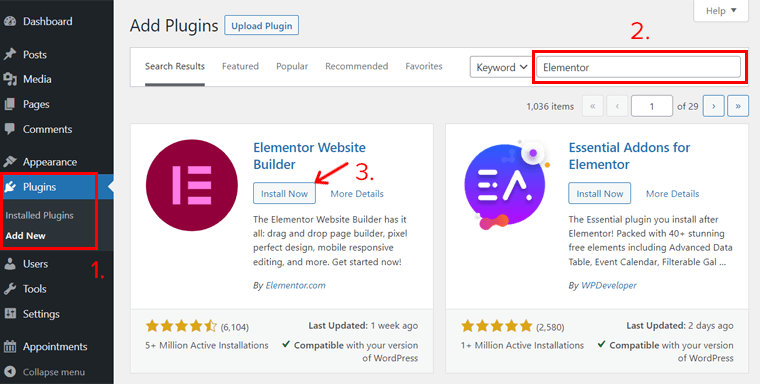The height and width of the screenshot is (384, 760).
Task: Click the Tools wrench icon
Action: (x=10, y=289)
